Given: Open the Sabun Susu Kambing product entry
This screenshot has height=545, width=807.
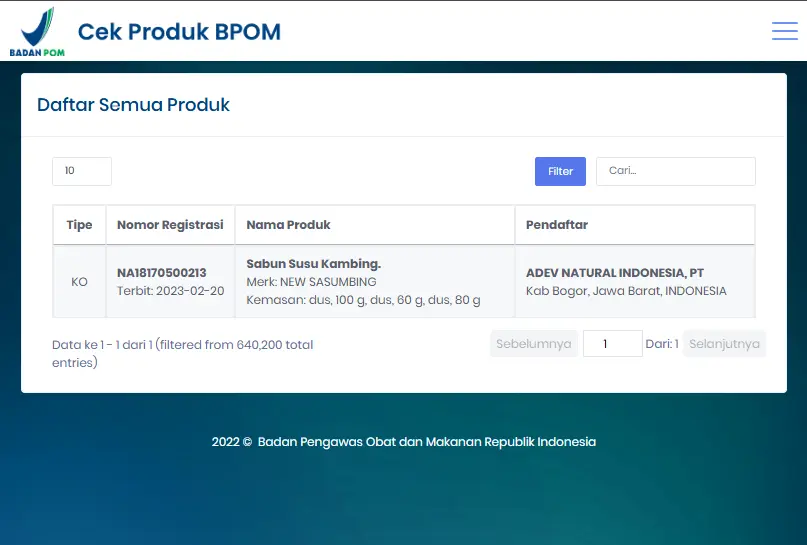Looking at the screenshot, I should 313,264.
